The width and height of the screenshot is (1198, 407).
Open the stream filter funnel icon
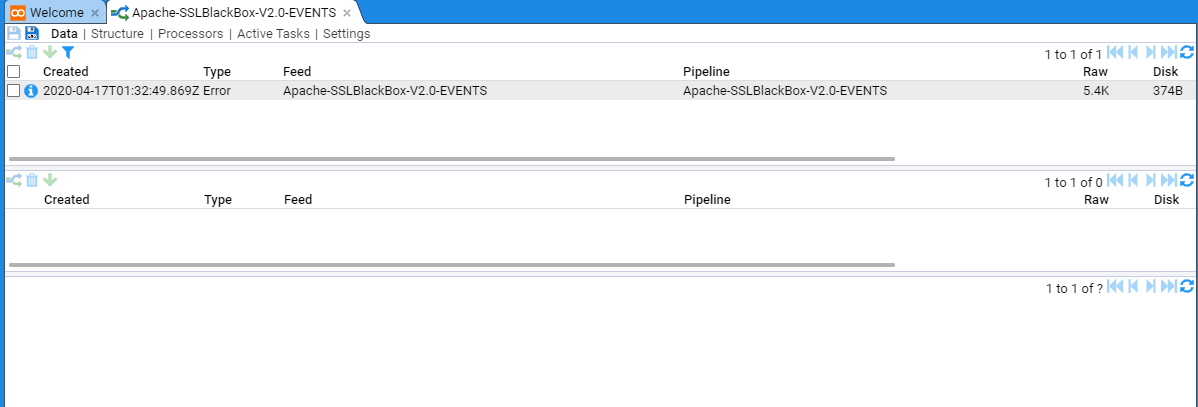(68, 52)
